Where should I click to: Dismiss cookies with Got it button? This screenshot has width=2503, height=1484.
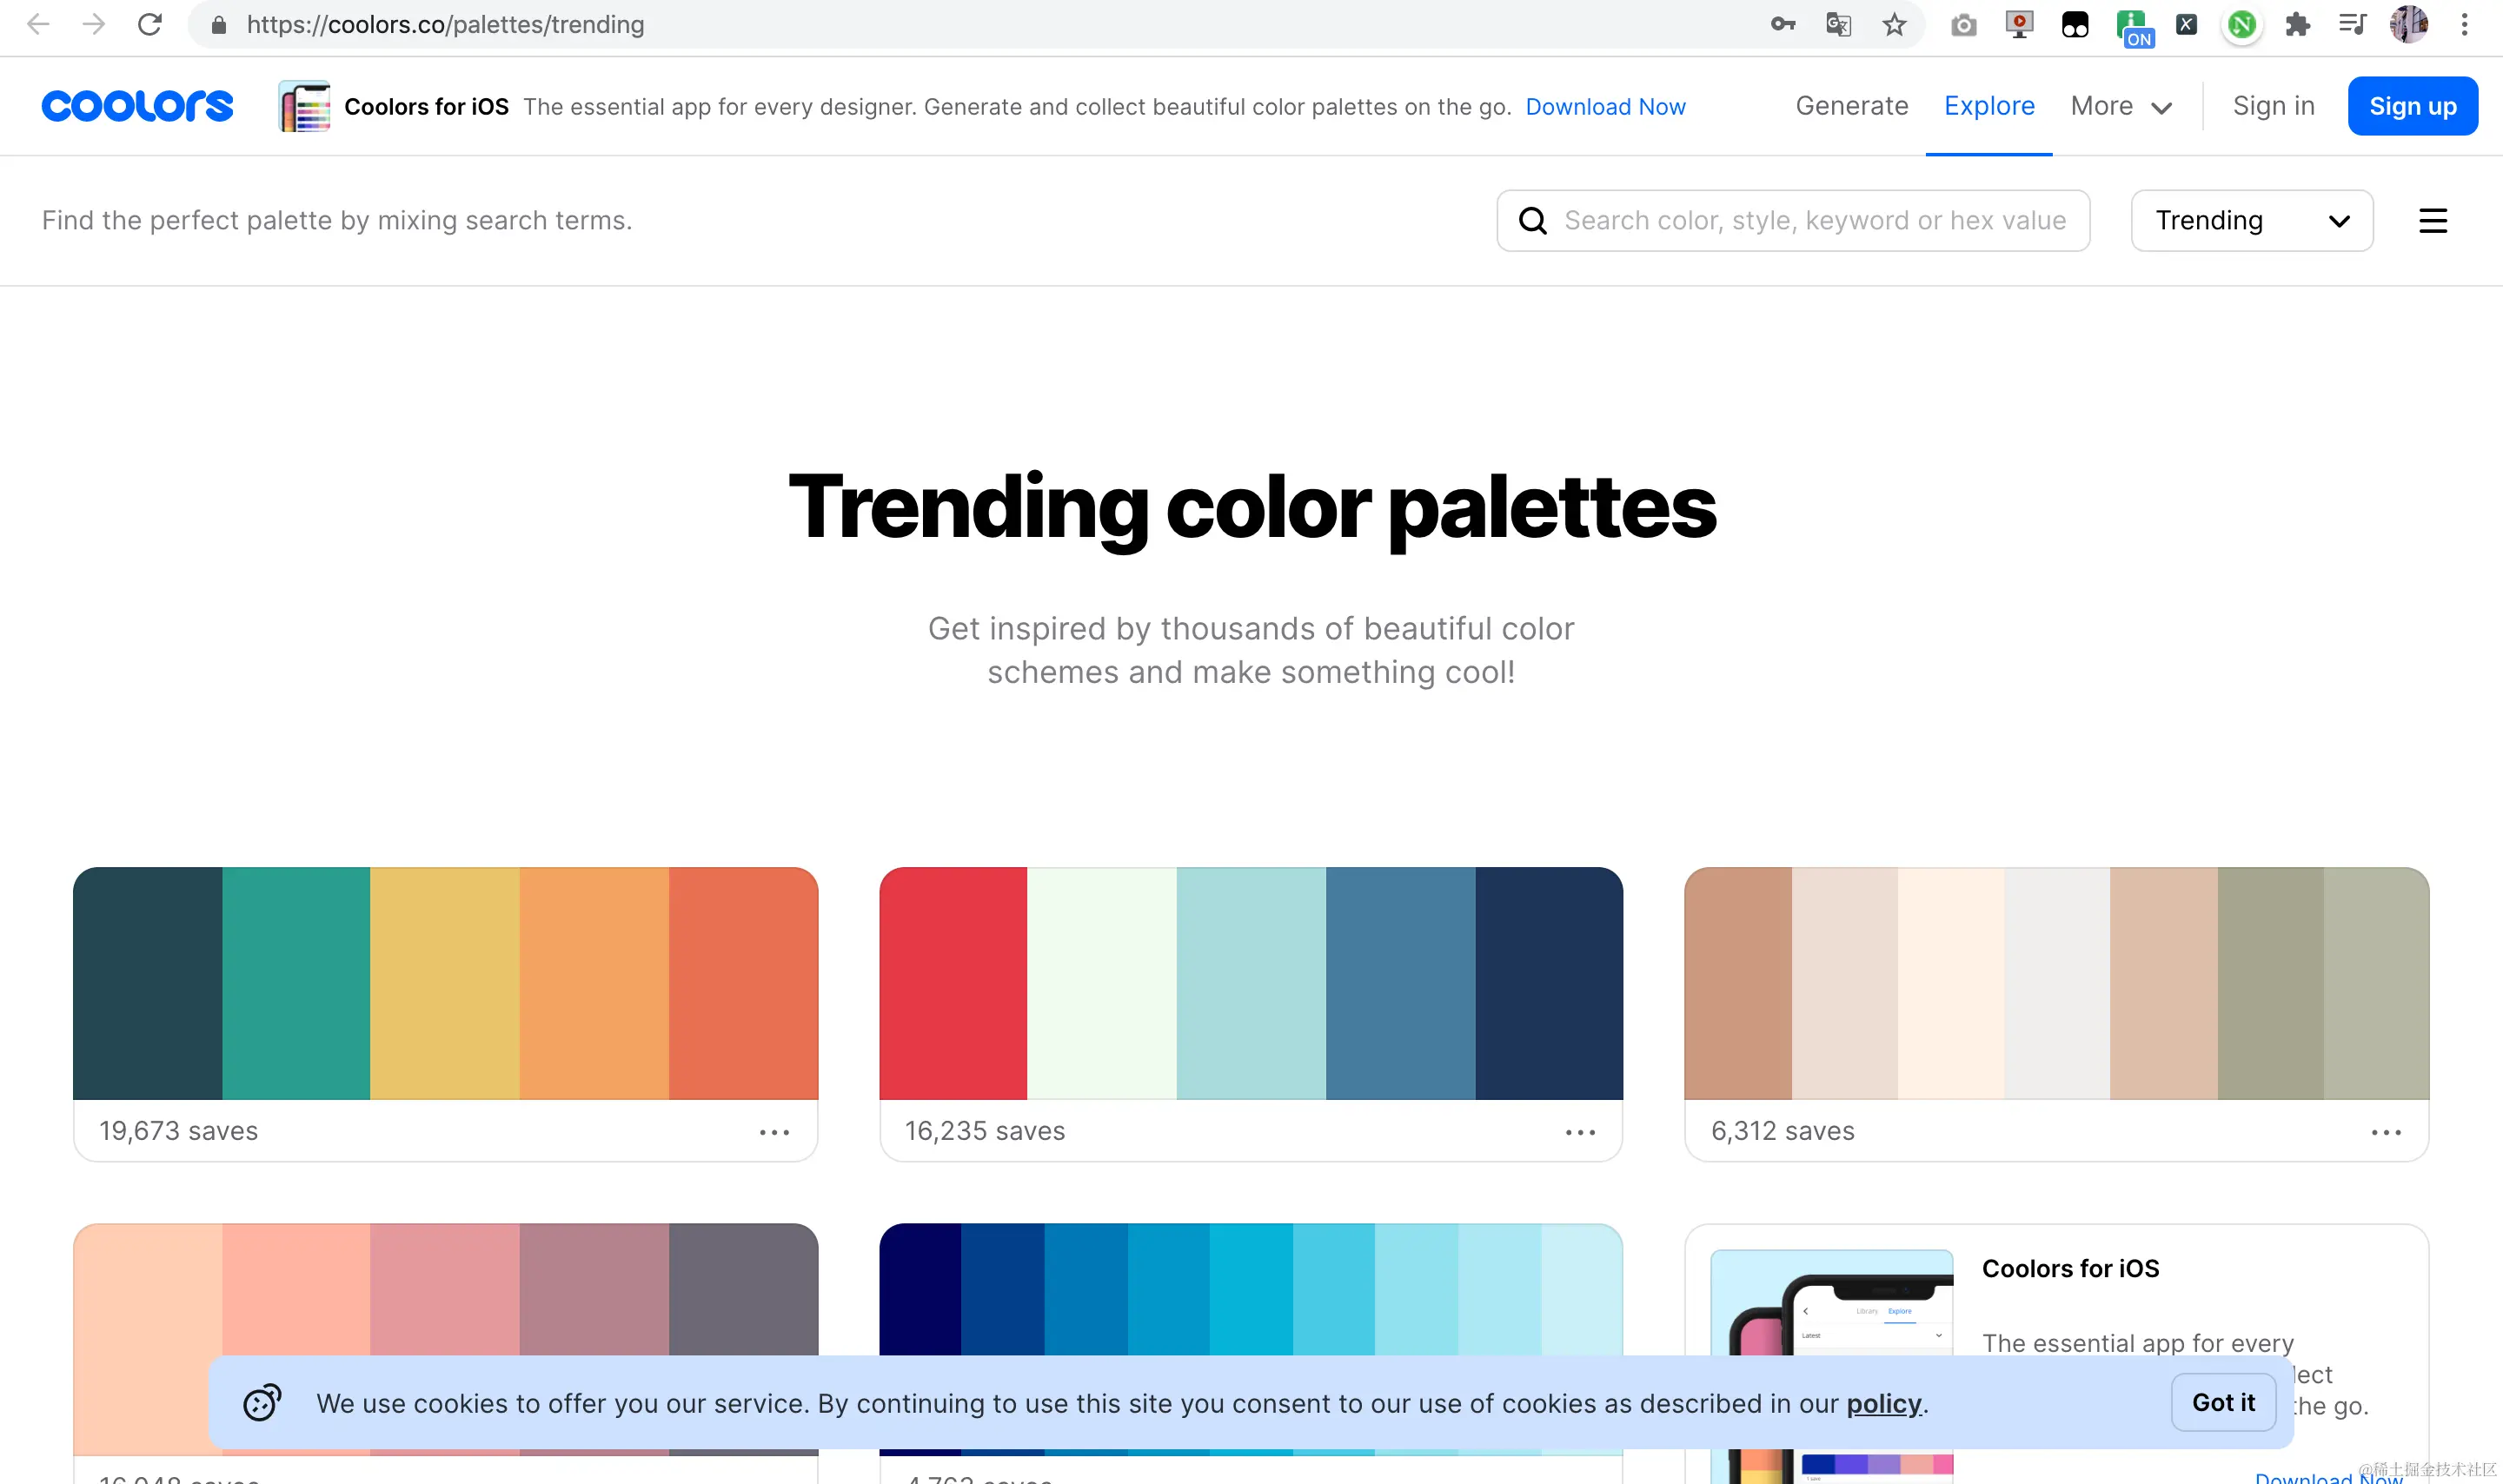(2223, 1402)
